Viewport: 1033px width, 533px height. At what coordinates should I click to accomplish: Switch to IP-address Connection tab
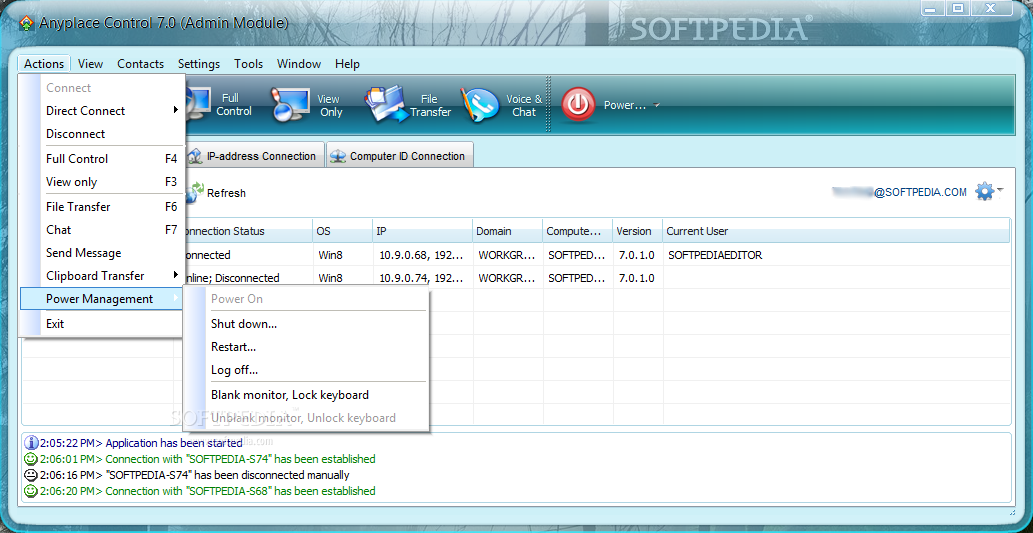coord(255,156)
